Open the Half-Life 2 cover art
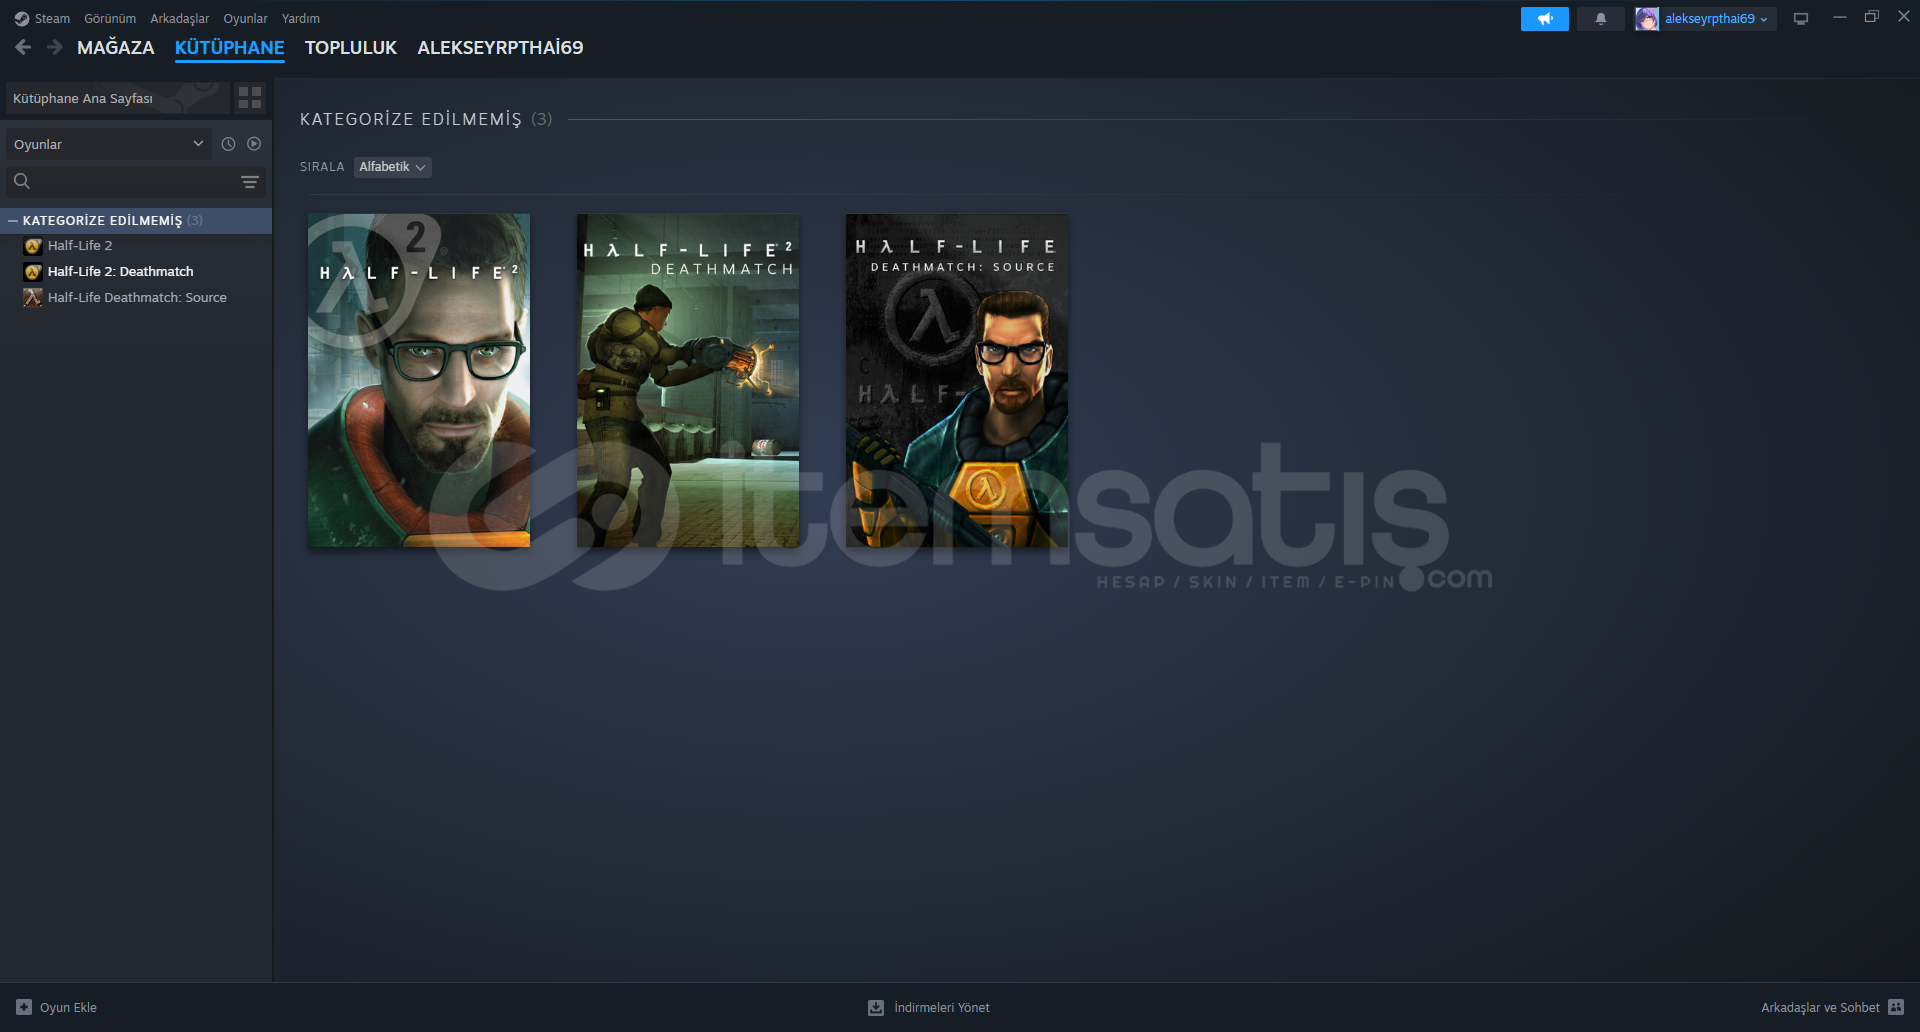Screen dimensions: 1920x1032 [x=419, y=380]
